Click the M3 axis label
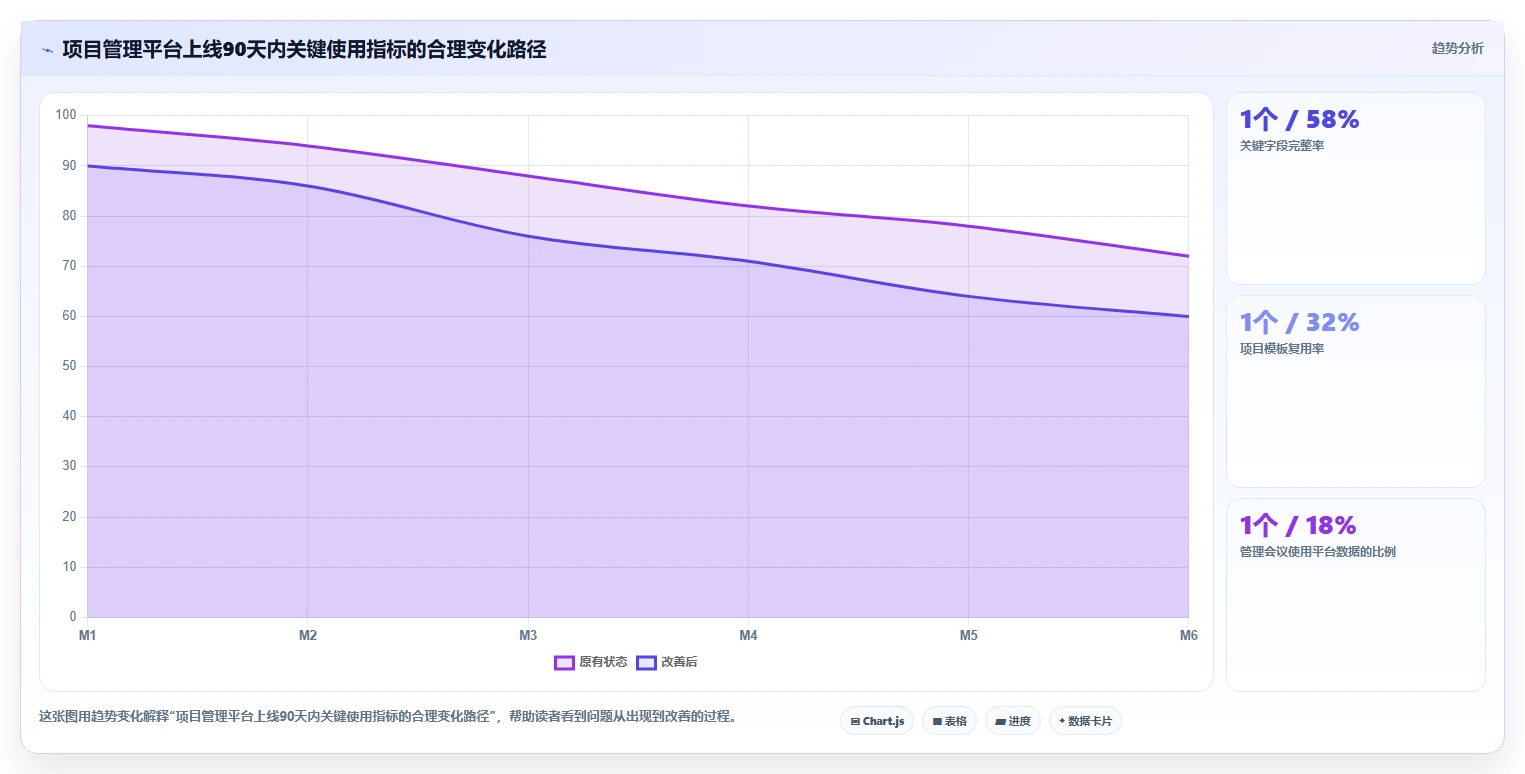1525x774 pixels. (528, 636)
